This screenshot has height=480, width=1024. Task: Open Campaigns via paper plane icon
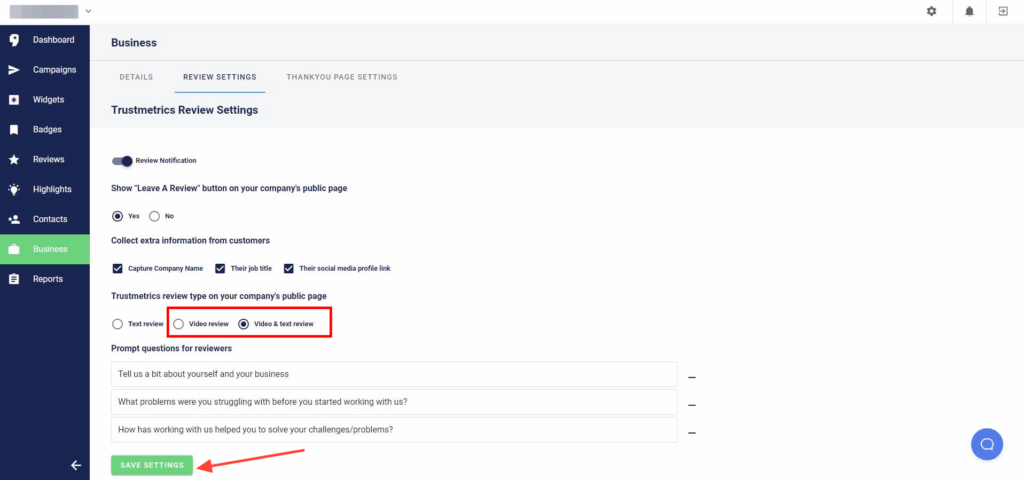tap(14, 70)
